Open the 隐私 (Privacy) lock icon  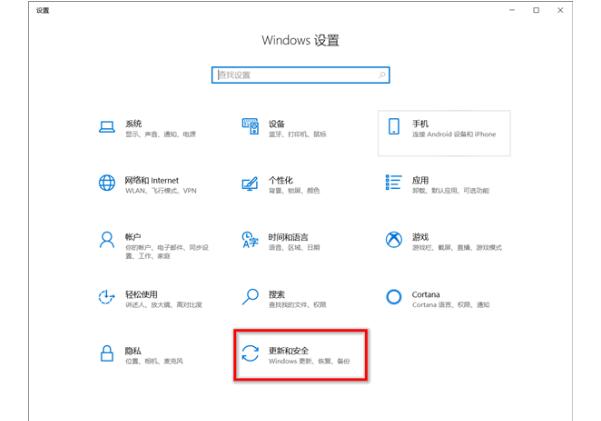click(107, 354)
